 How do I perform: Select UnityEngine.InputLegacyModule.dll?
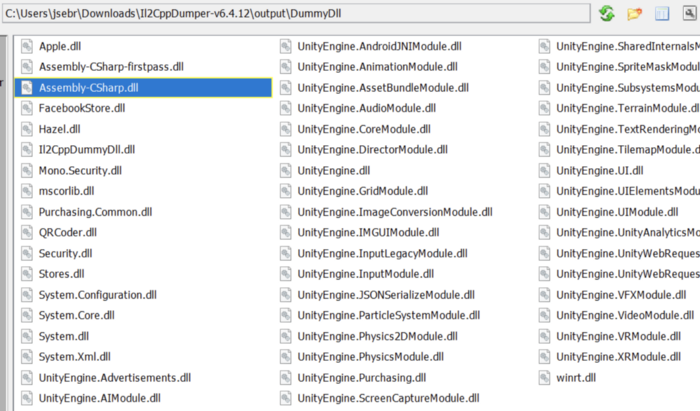pos(382,253)
